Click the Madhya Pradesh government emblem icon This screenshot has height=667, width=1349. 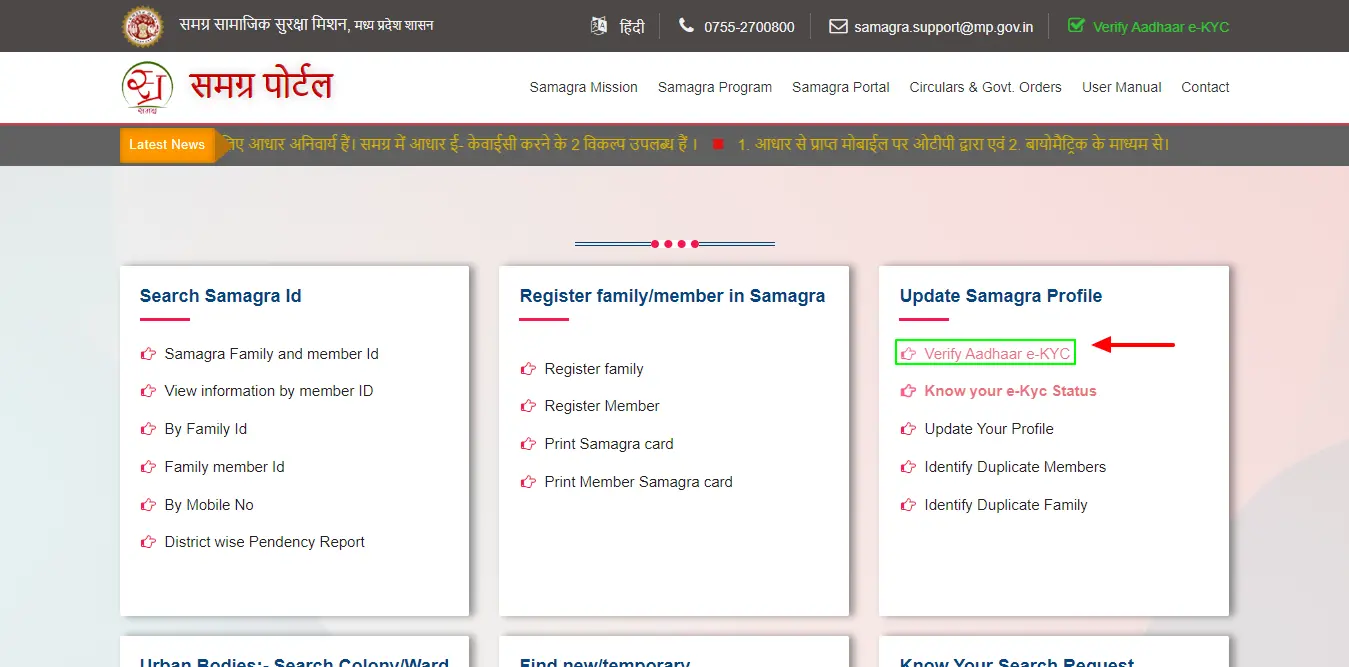point(143,26)
